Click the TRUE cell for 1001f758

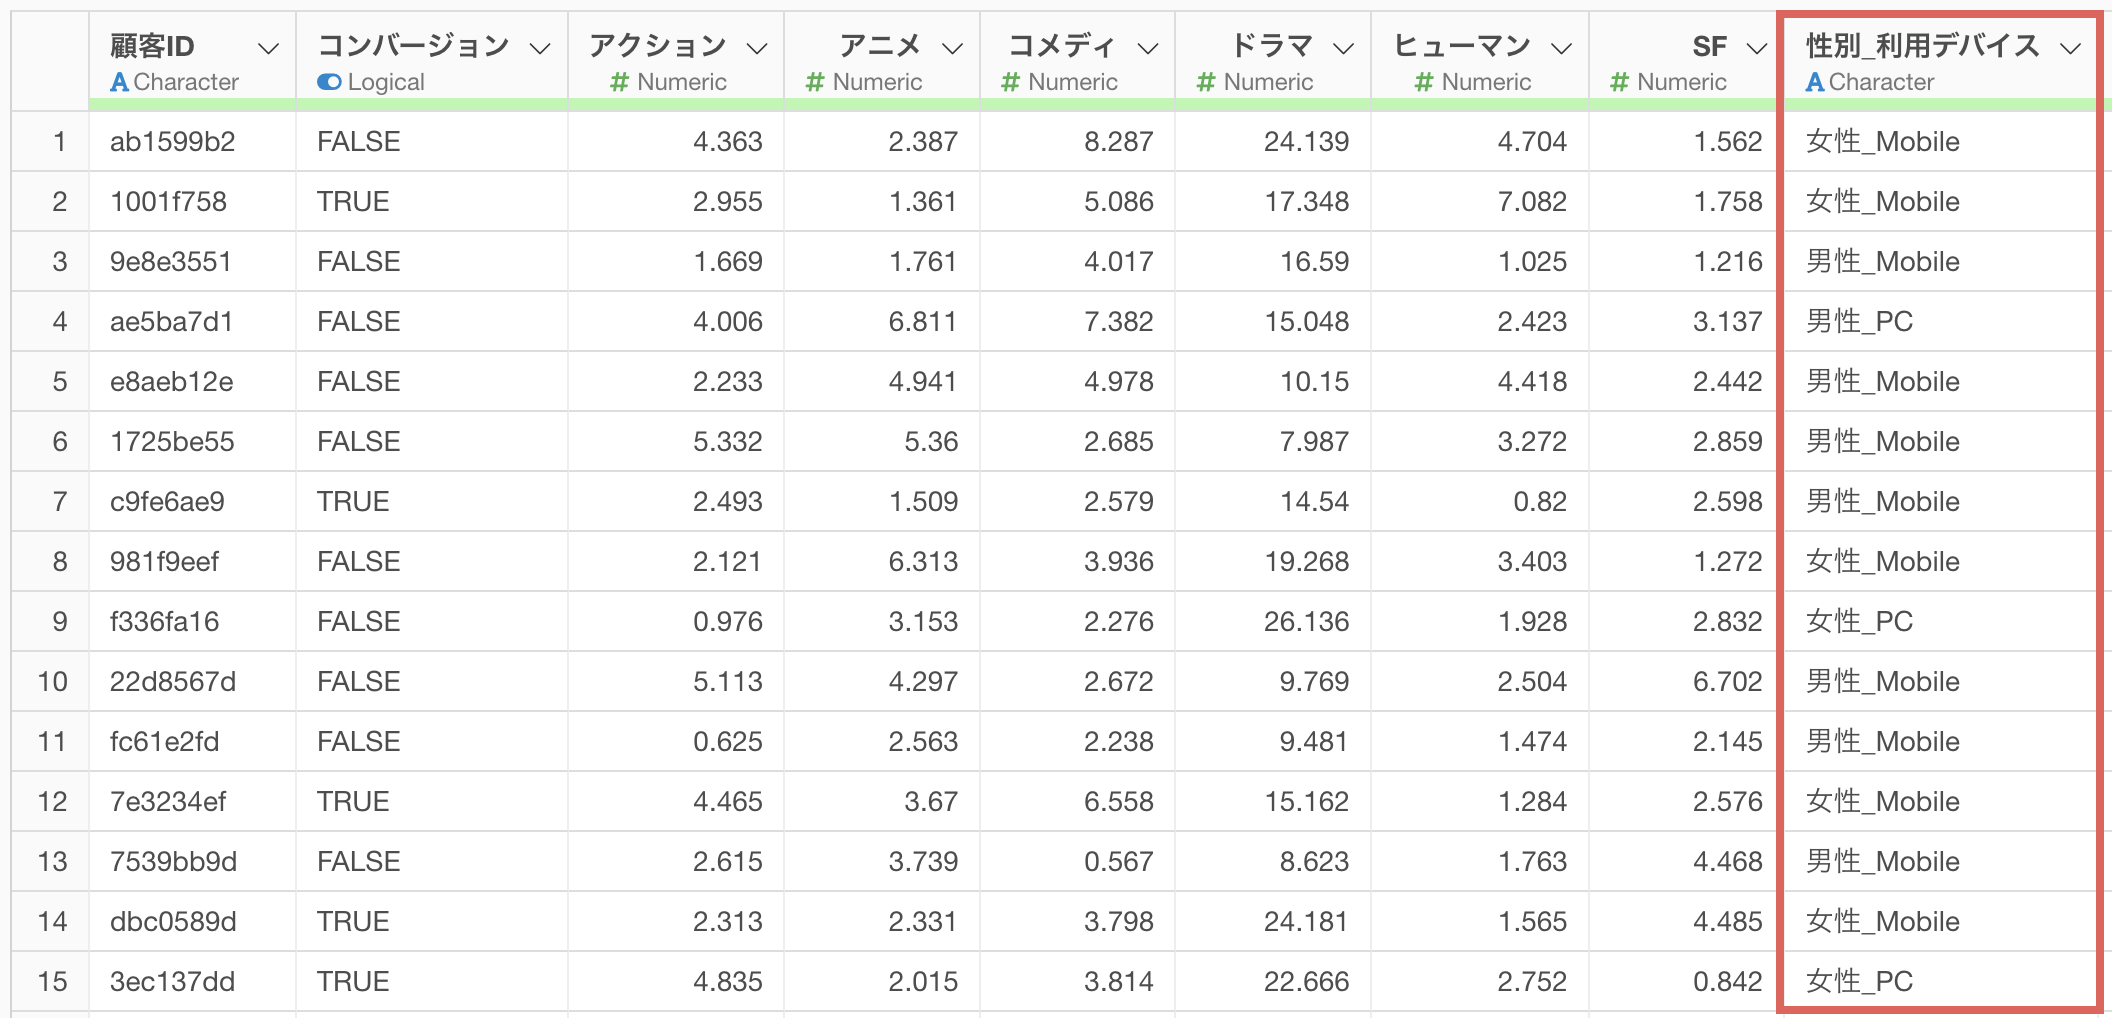(353, 202)
